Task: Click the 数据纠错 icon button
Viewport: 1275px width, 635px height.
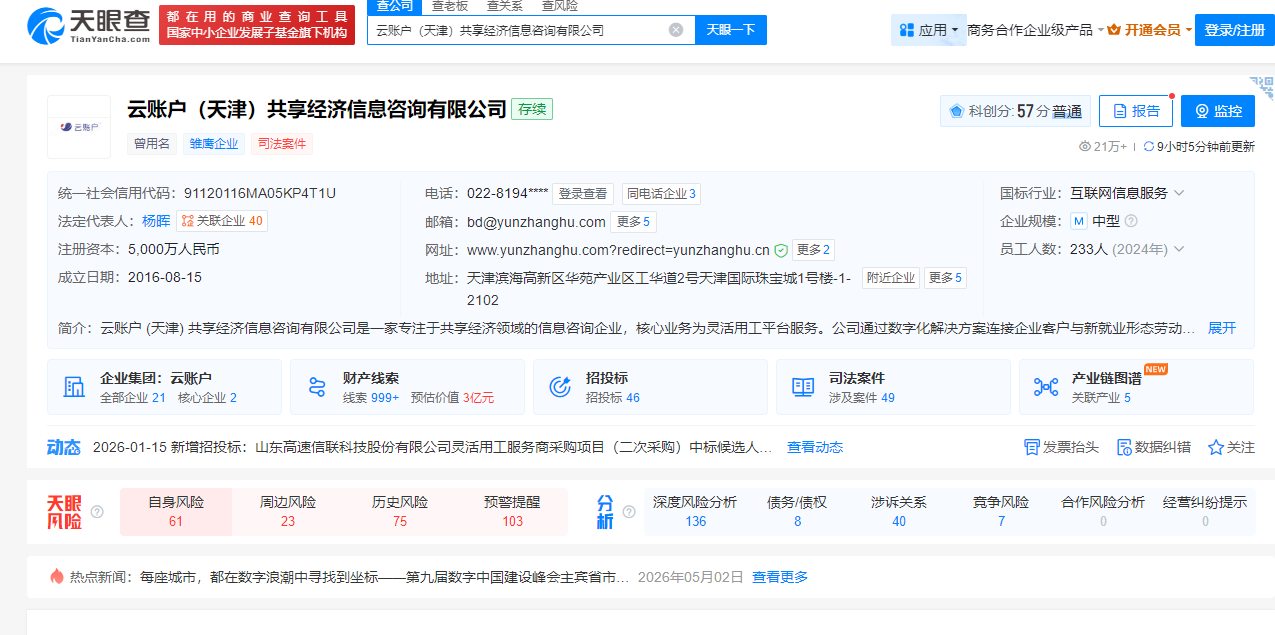Action: [1153, 447]
